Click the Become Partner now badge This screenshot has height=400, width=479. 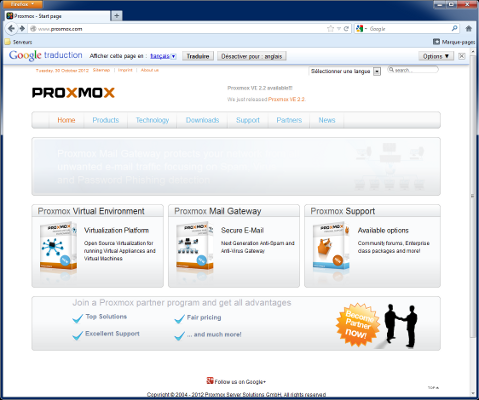[x=358, y=324]
